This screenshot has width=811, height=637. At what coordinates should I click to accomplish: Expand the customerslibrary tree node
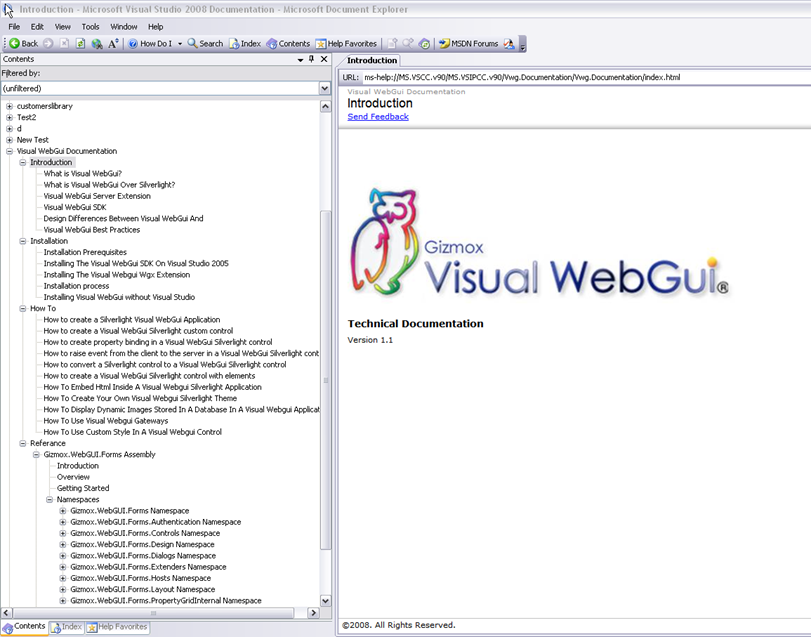[9, 106]
